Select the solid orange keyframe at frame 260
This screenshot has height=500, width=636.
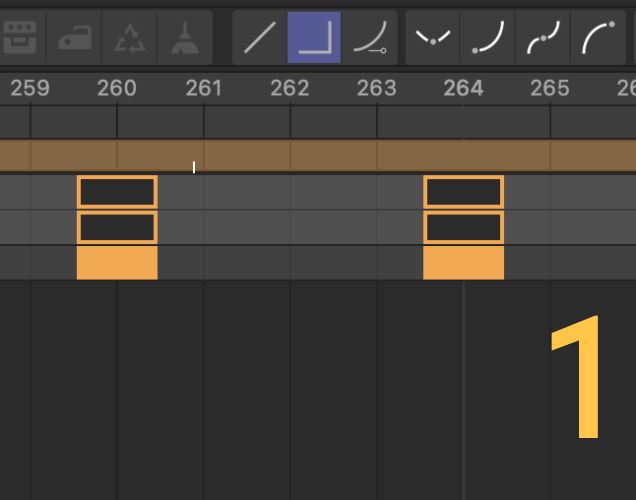[117, 262]
